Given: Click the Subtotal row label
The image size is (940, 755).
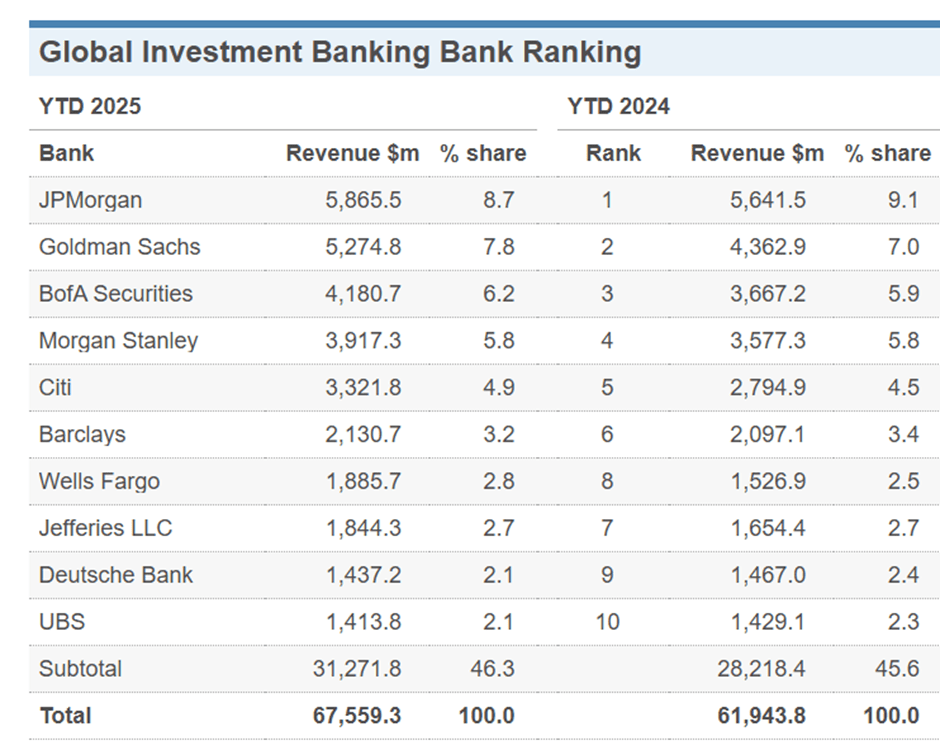Looking at the screenshot, I should (x=80, y=668).
